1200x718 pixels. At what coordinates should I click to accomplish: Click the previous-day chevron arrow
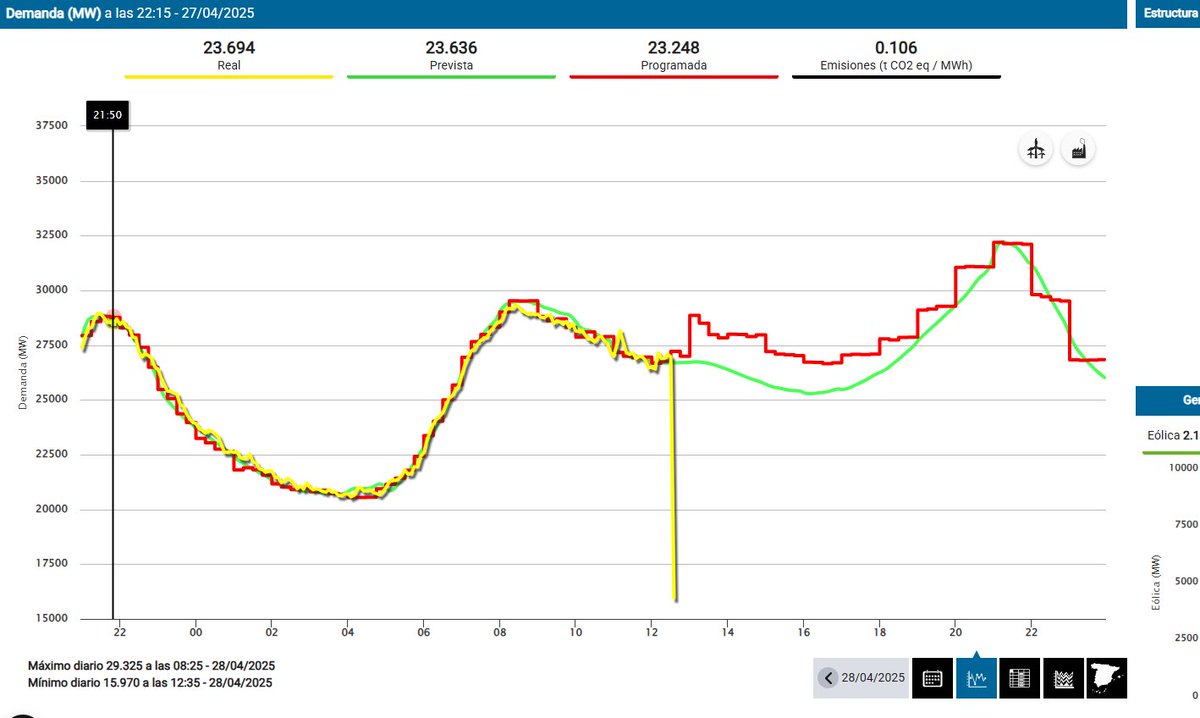coord(828,678)
